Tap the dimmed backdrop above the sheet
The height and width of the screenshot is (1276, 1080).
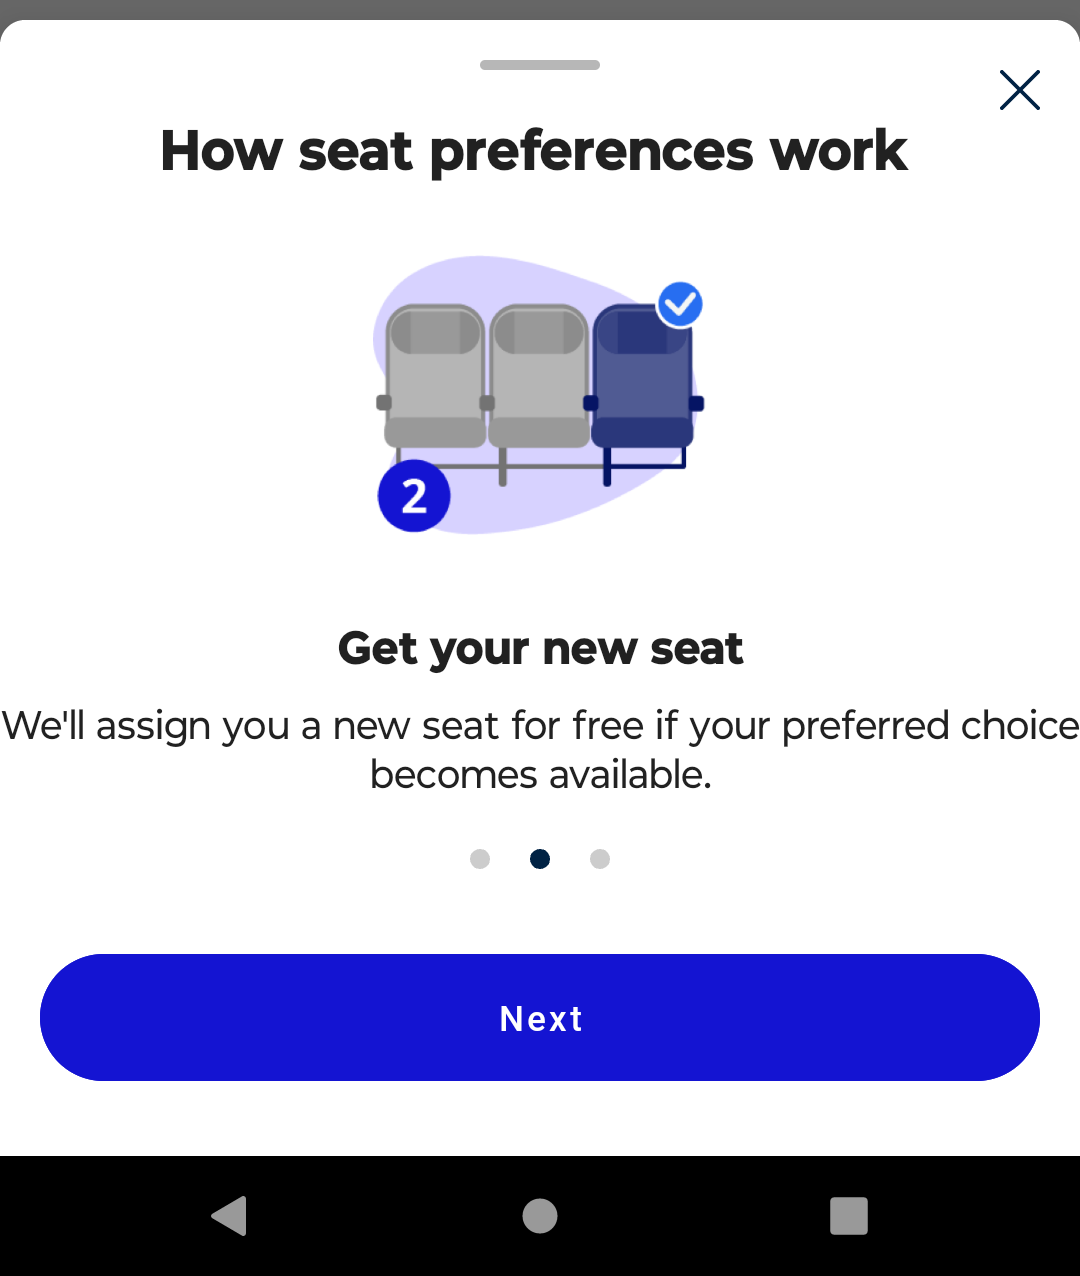pyautogui.click(x=540, y=9)
